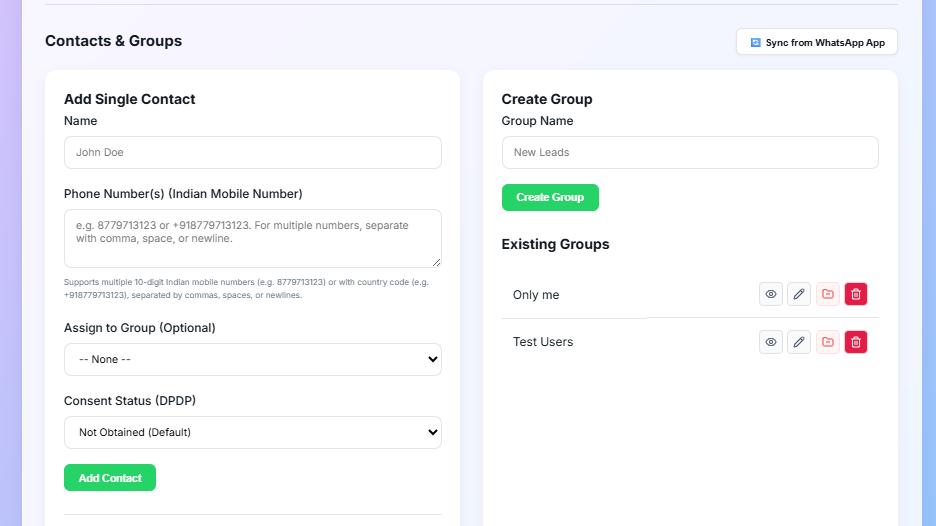Click the 'Assign to Group (Optional)' label
The height and width of the screenshot is (526, 936).
[140, 328]
